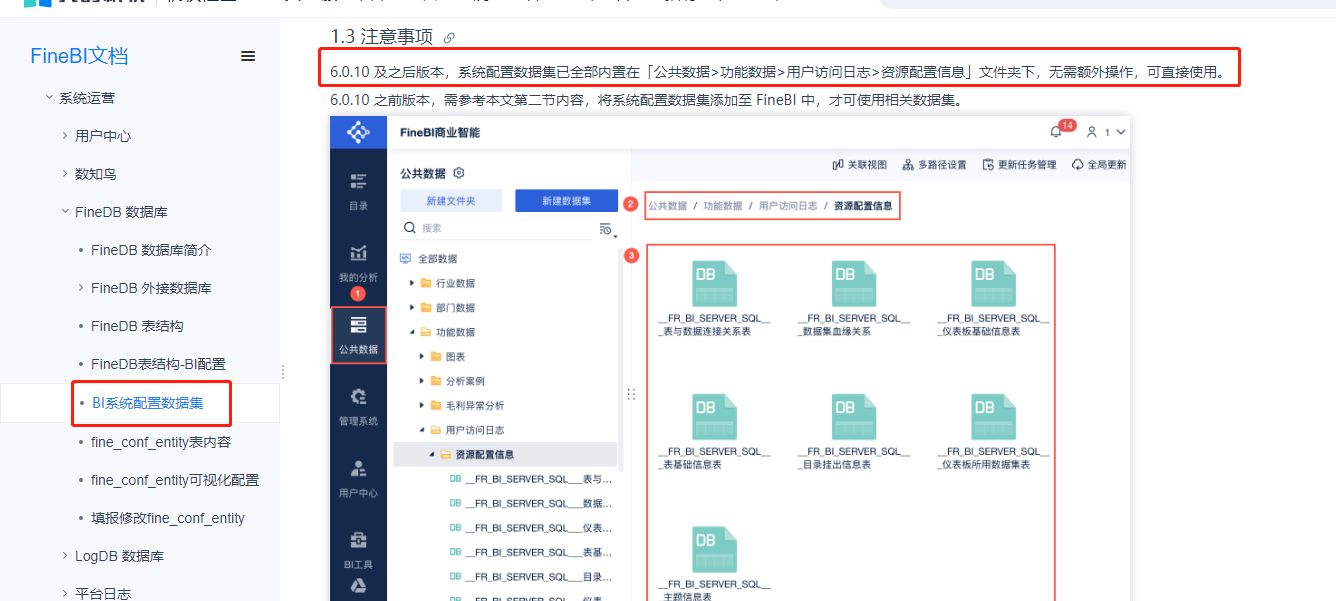Viewport: 1336px width, 601px height.
Task: Click the 搜索 field in the 公共数据 panel
Action: point(497,229)
